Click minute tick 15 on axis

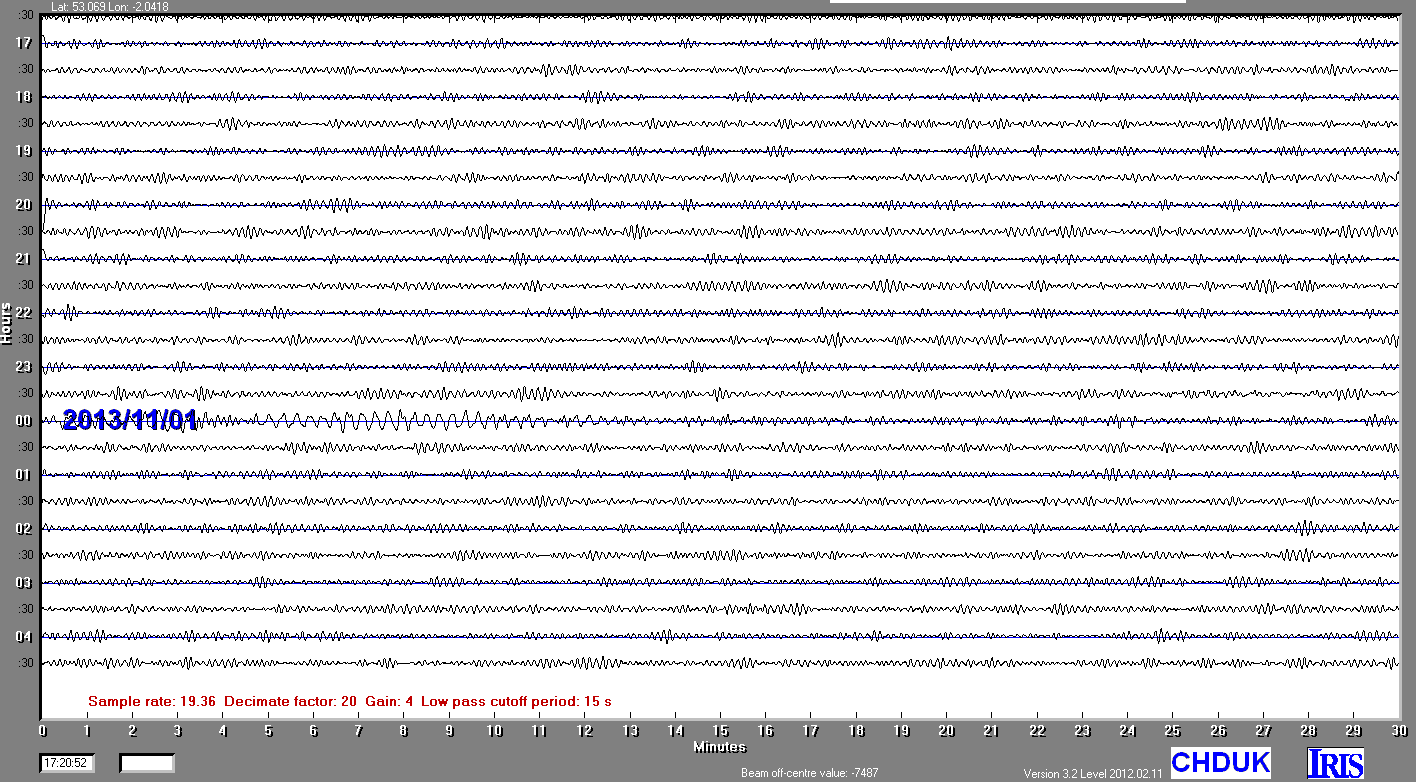click(x=720, y=730)
